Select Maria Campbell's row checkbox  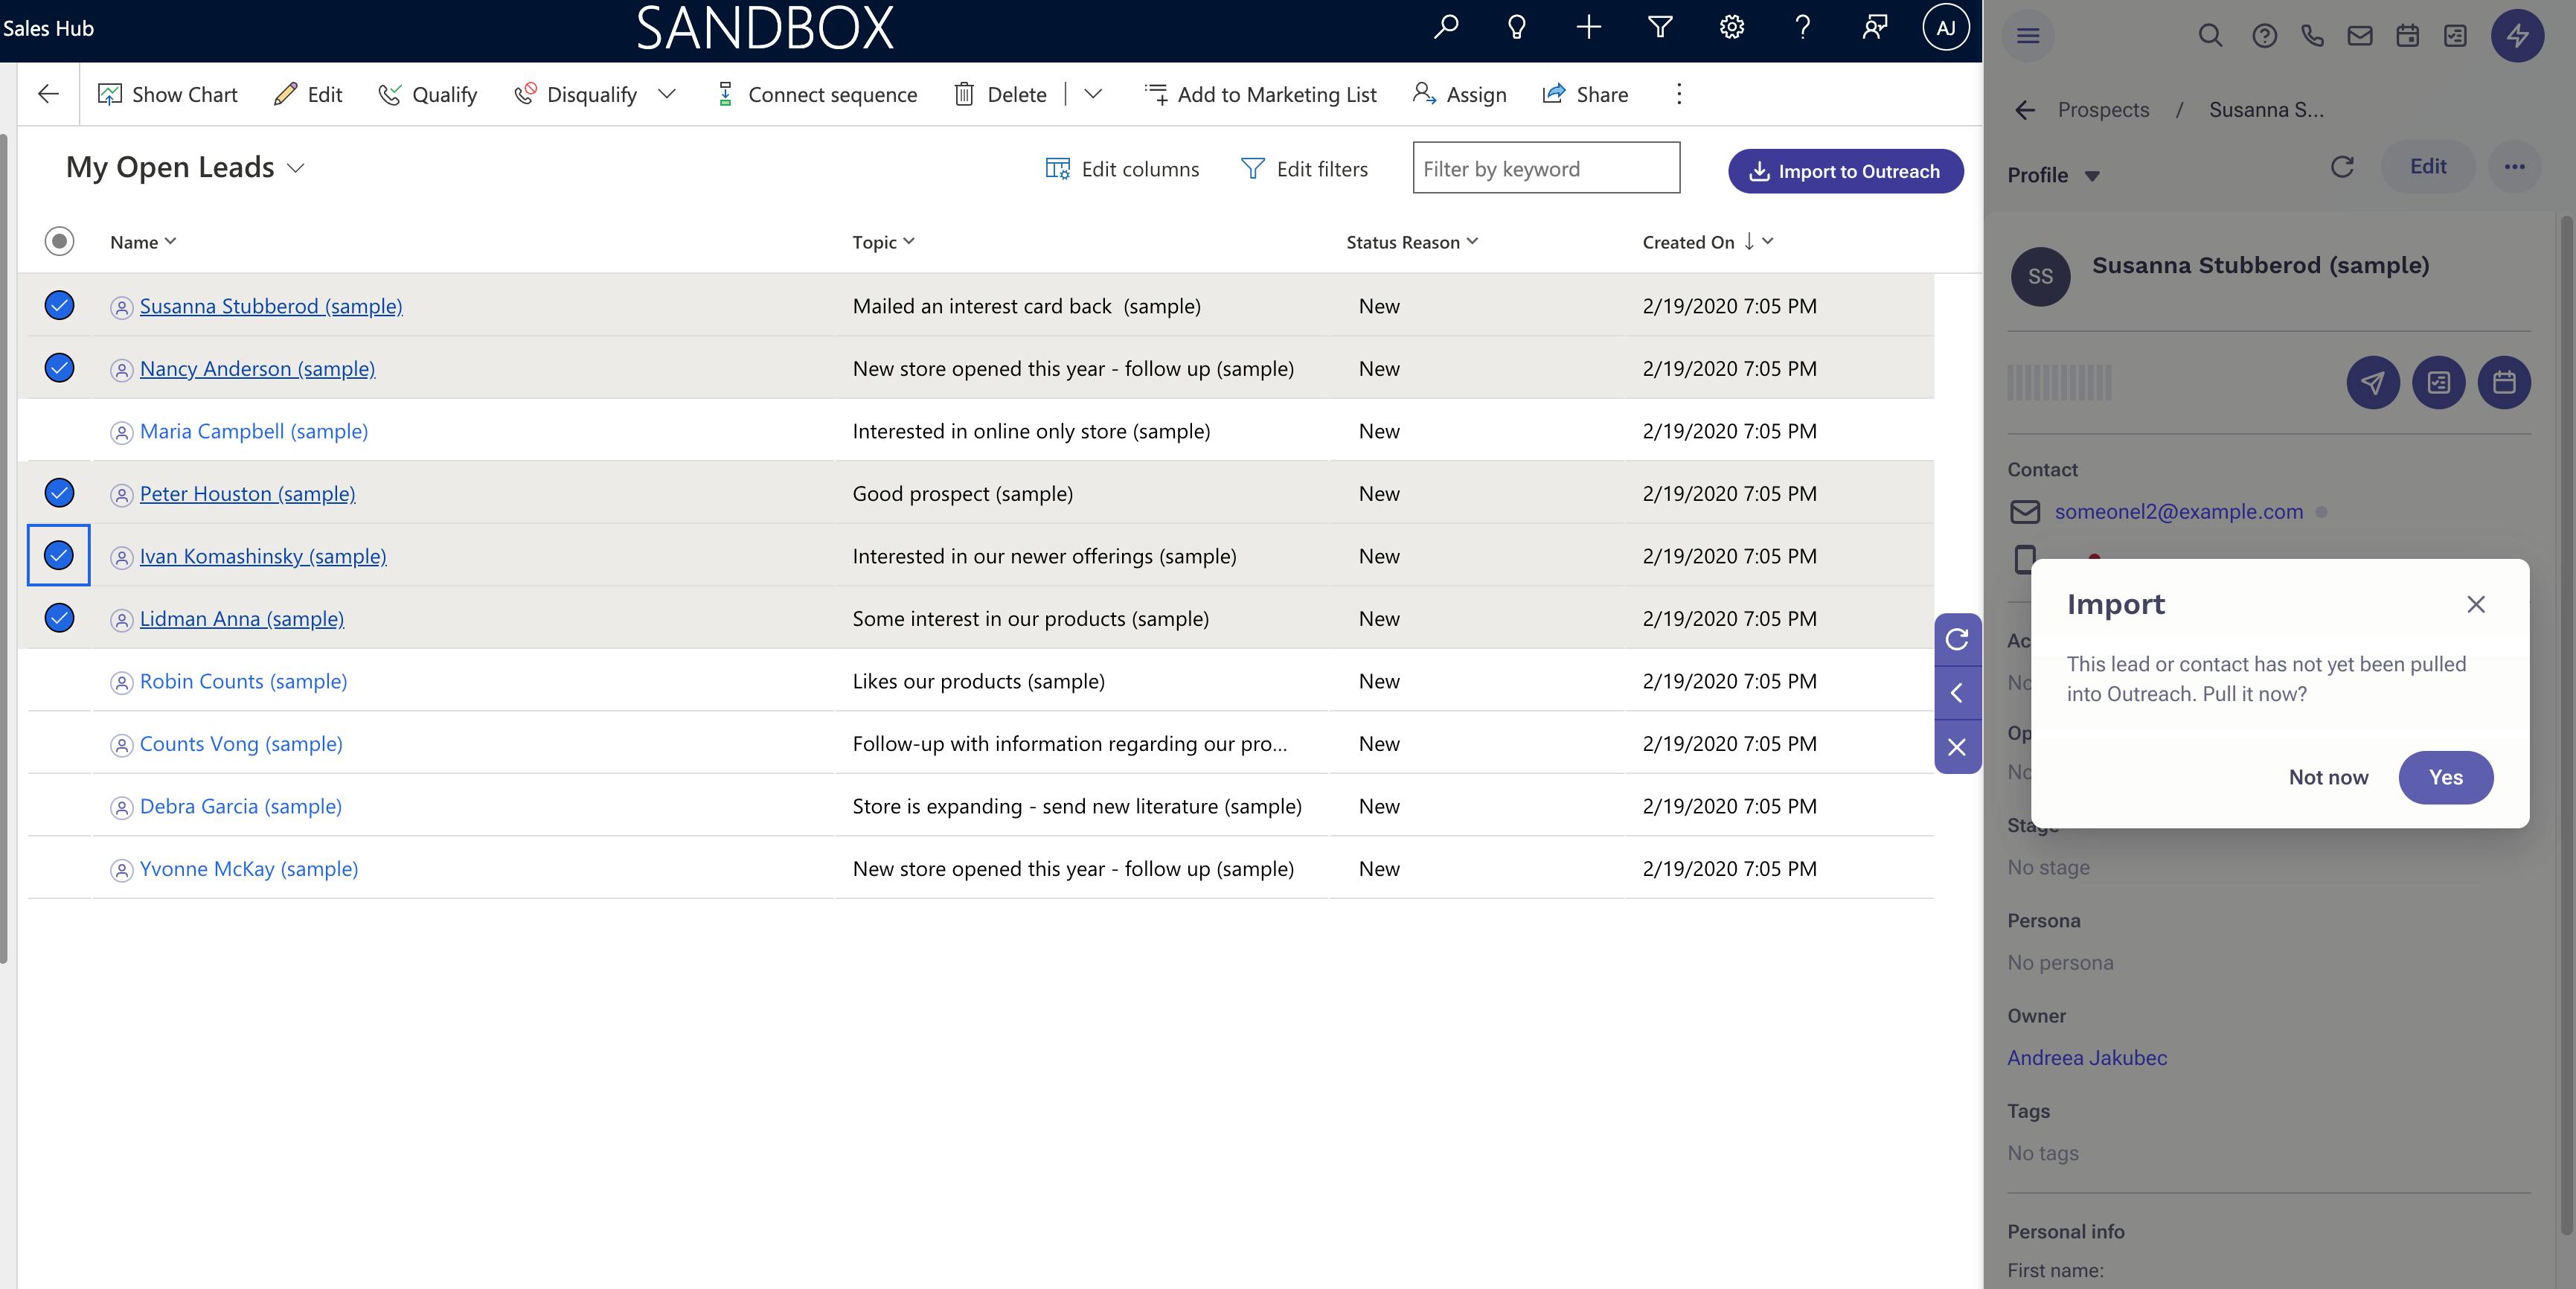coord(58,431)
